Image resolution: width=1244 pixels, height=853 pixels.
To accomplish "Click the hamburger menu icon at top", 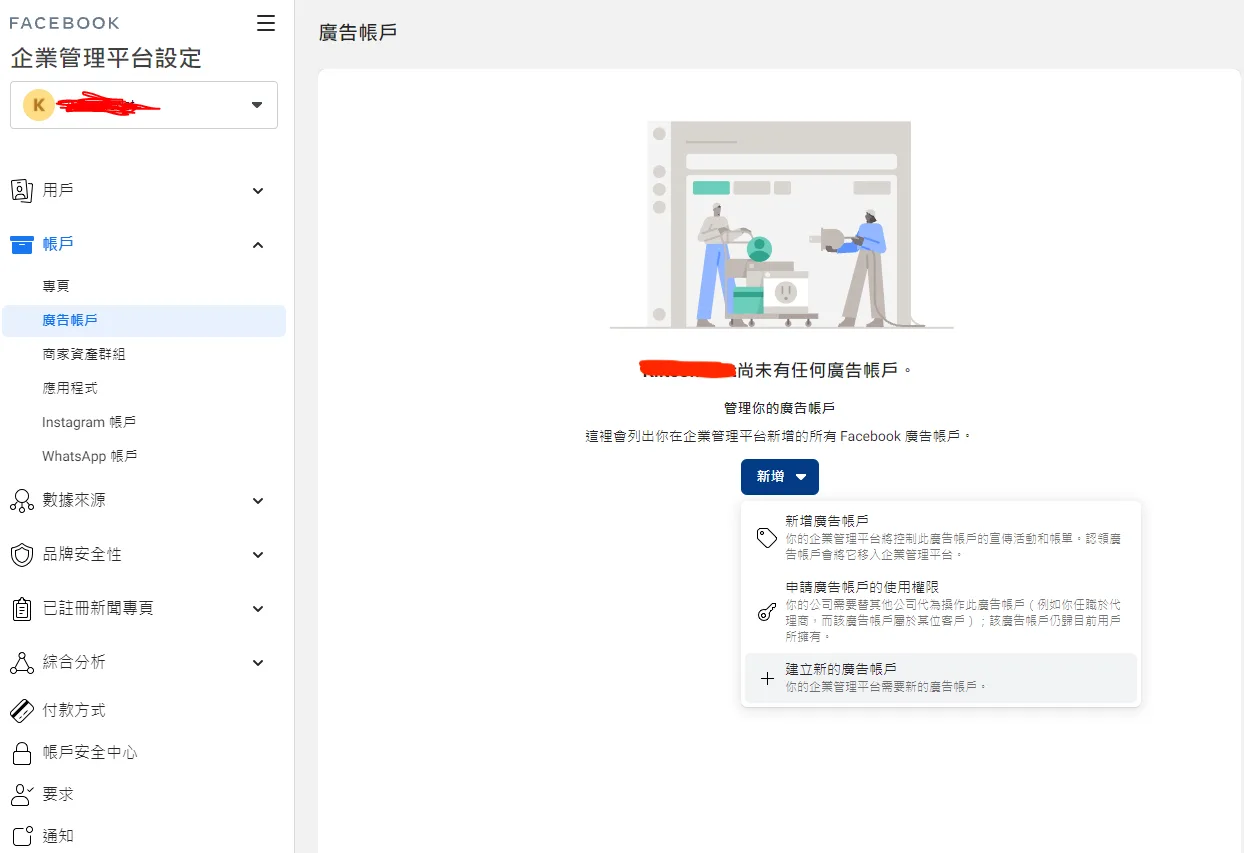I will [265, 23].
